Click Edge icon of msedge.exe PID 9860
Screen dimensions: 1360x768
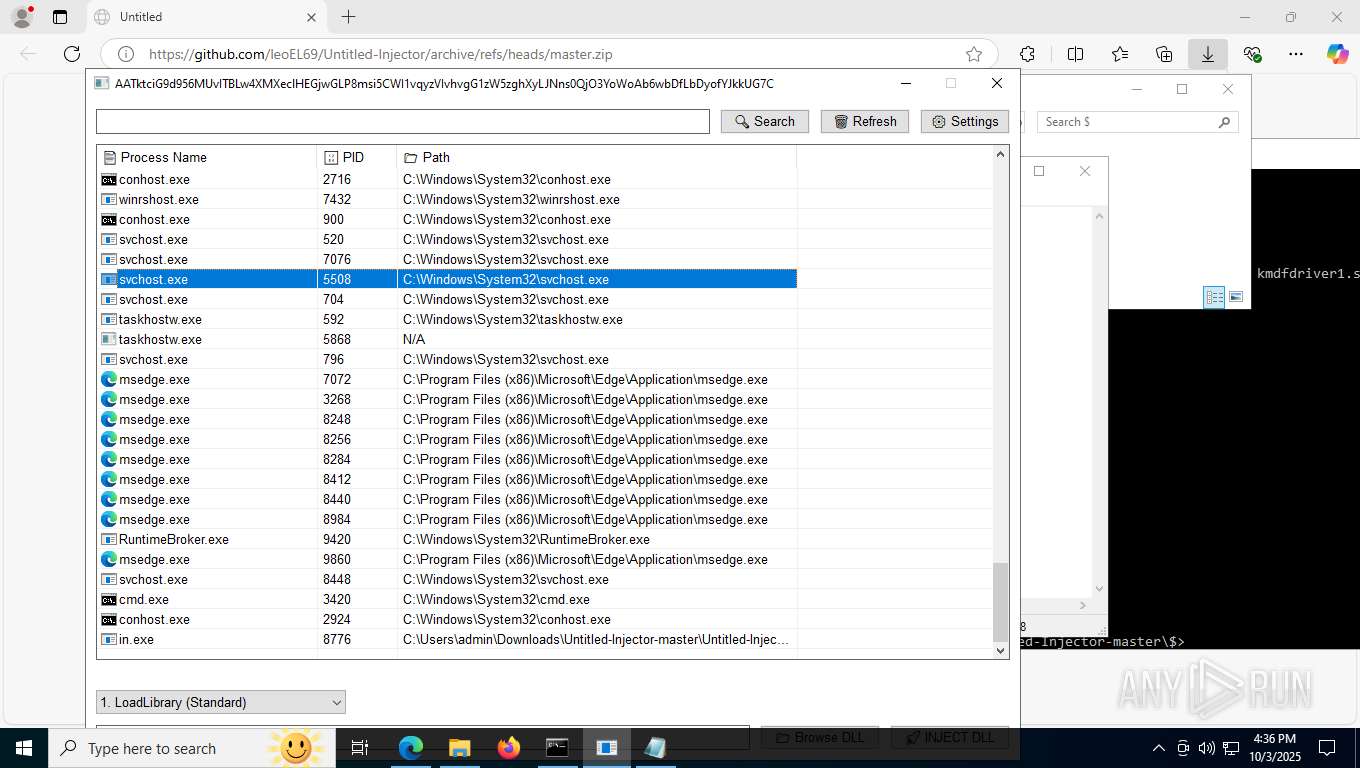(x=109, y=559)
